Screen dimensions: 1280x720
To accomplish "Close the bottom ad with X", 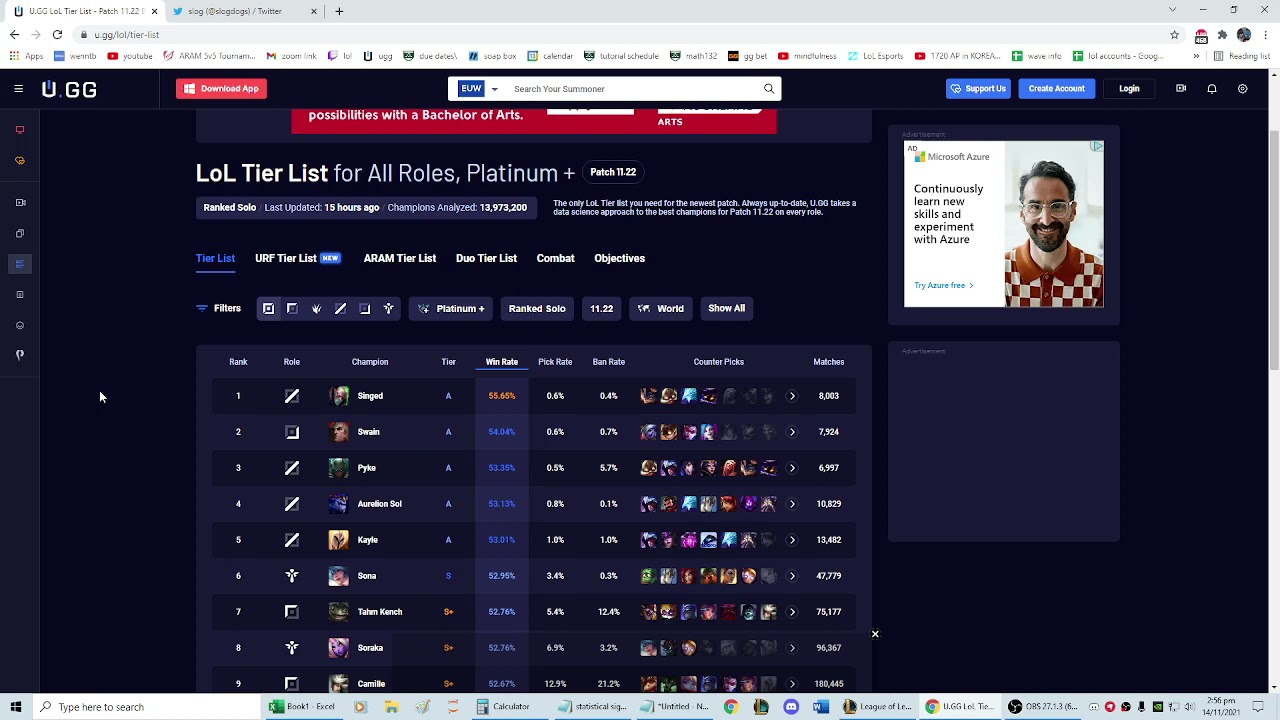I will [875, 634].
